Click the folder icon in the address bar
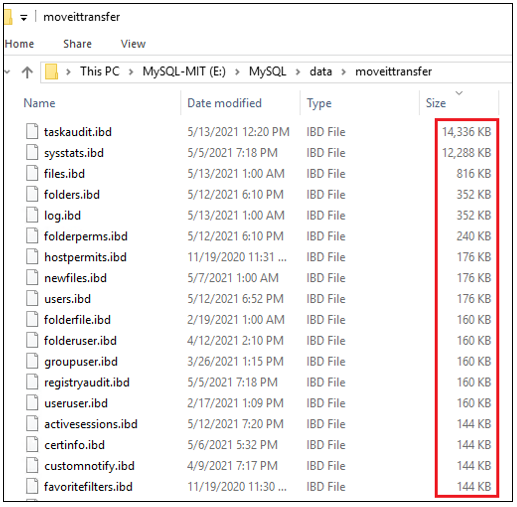Viewport: 517px width, 507px height. coord(51,72)
